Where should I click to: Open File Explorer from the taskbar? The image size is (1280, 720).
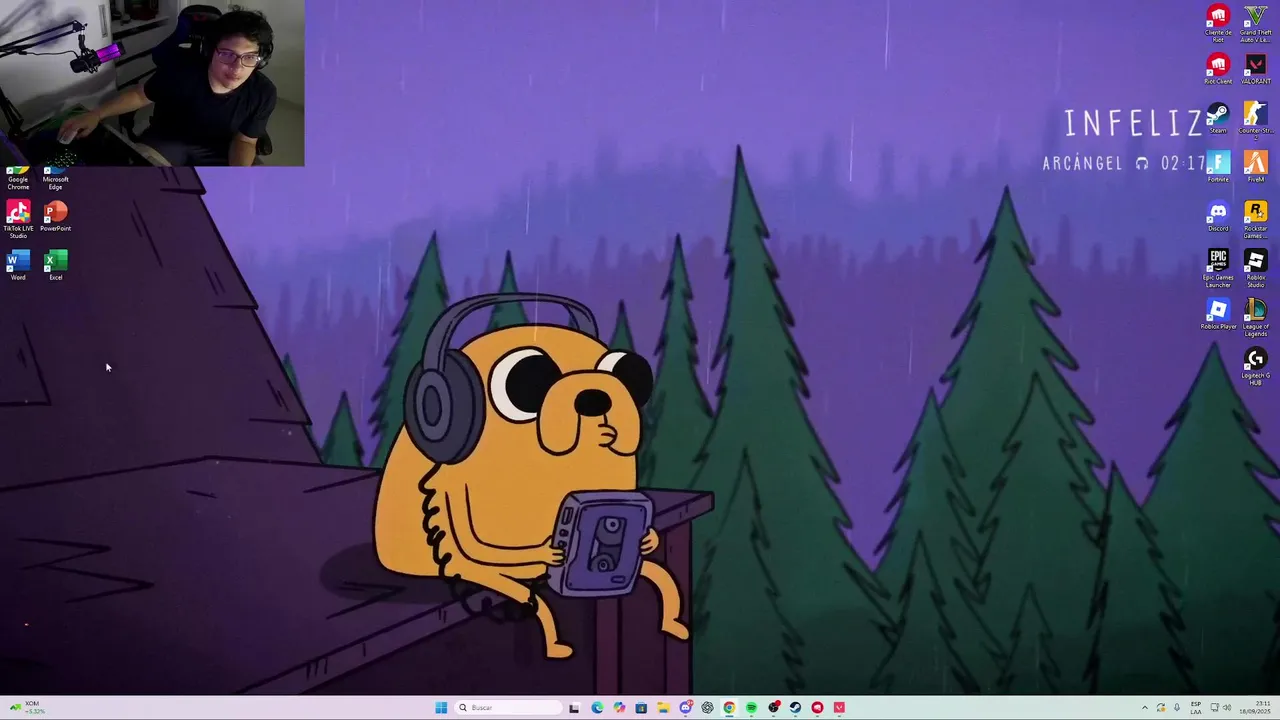click(663, 707)
